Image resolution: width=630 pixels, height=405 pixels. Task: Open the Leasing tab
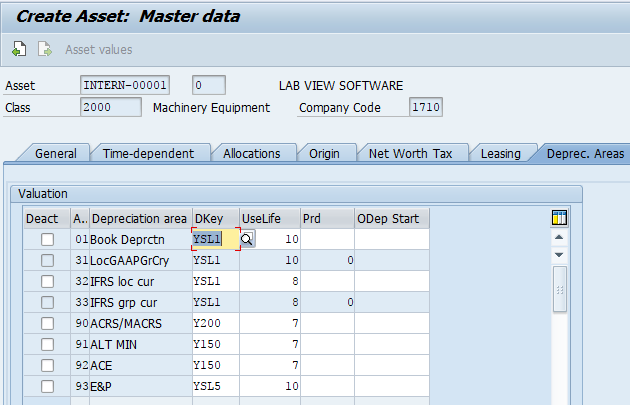point(500,153)
